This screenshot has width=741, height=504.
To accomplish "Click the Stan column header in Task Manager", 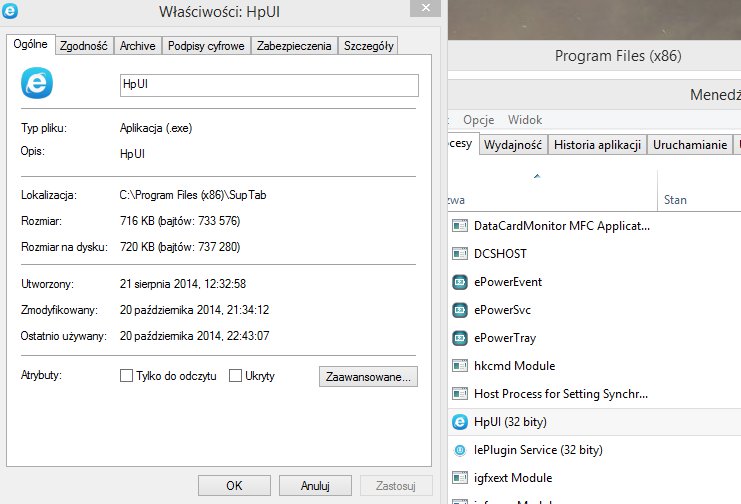I will 675,200.
